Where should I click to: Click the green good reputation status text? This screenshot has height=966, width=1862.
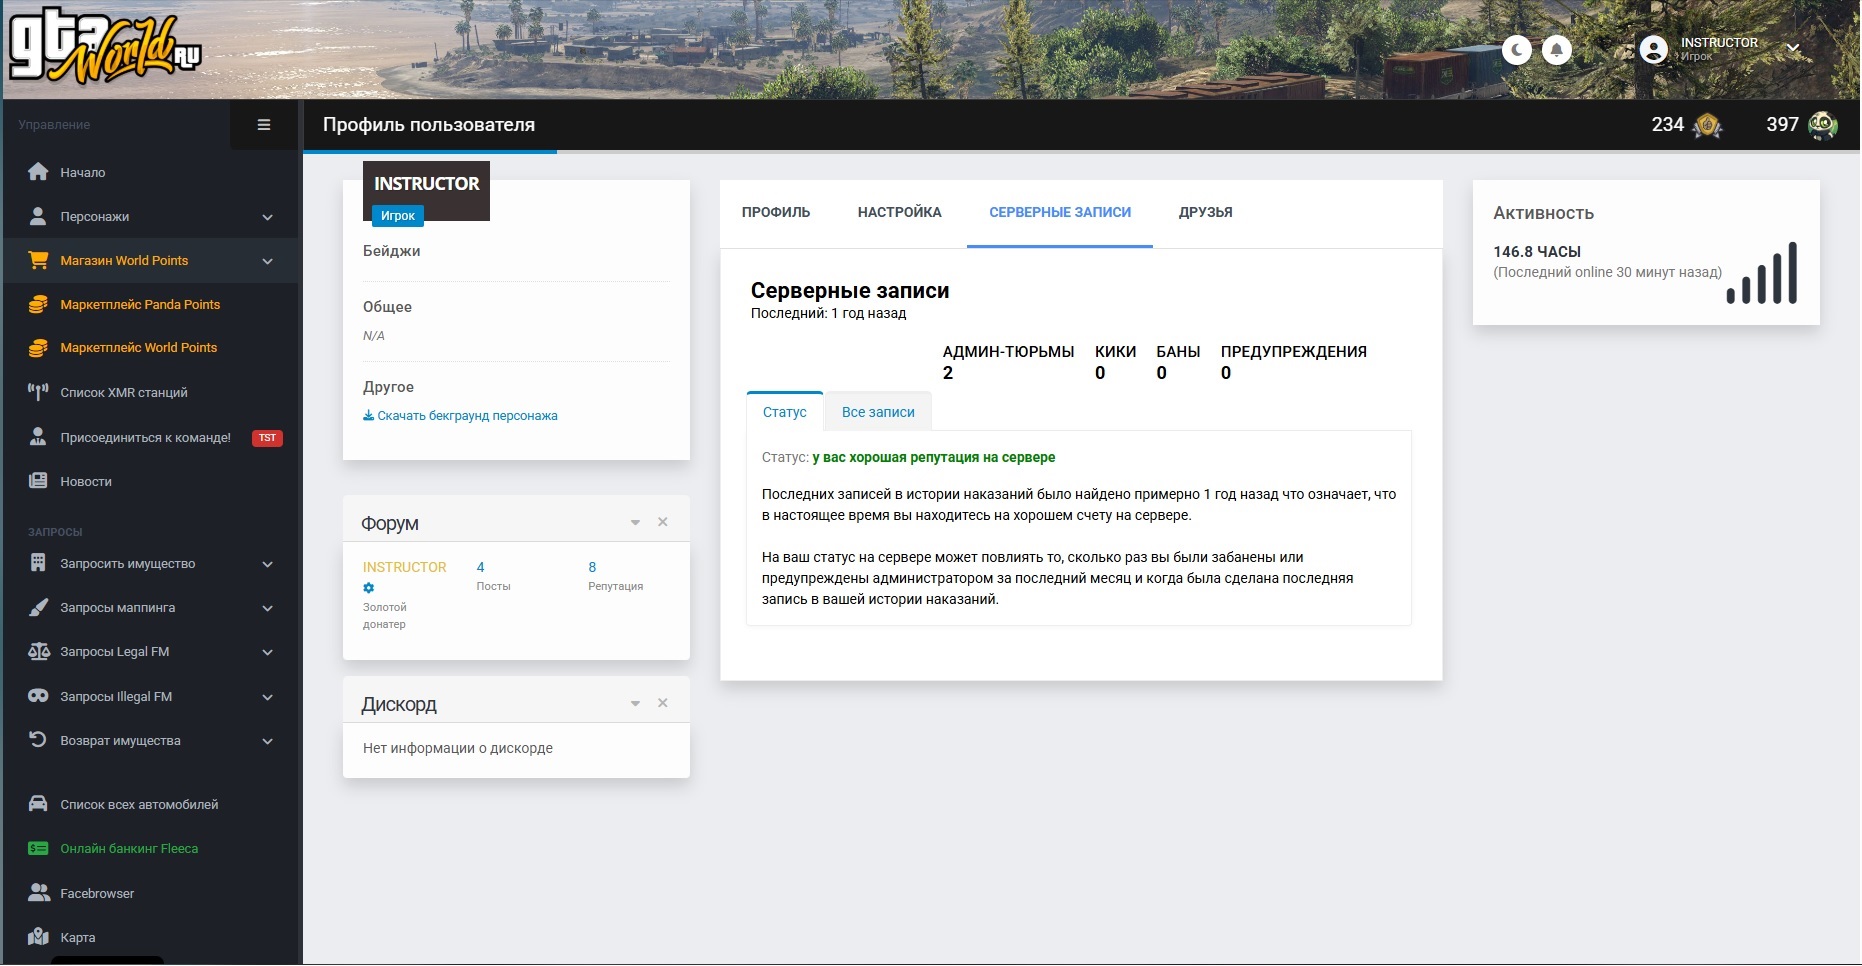click(x=934, y=457)
